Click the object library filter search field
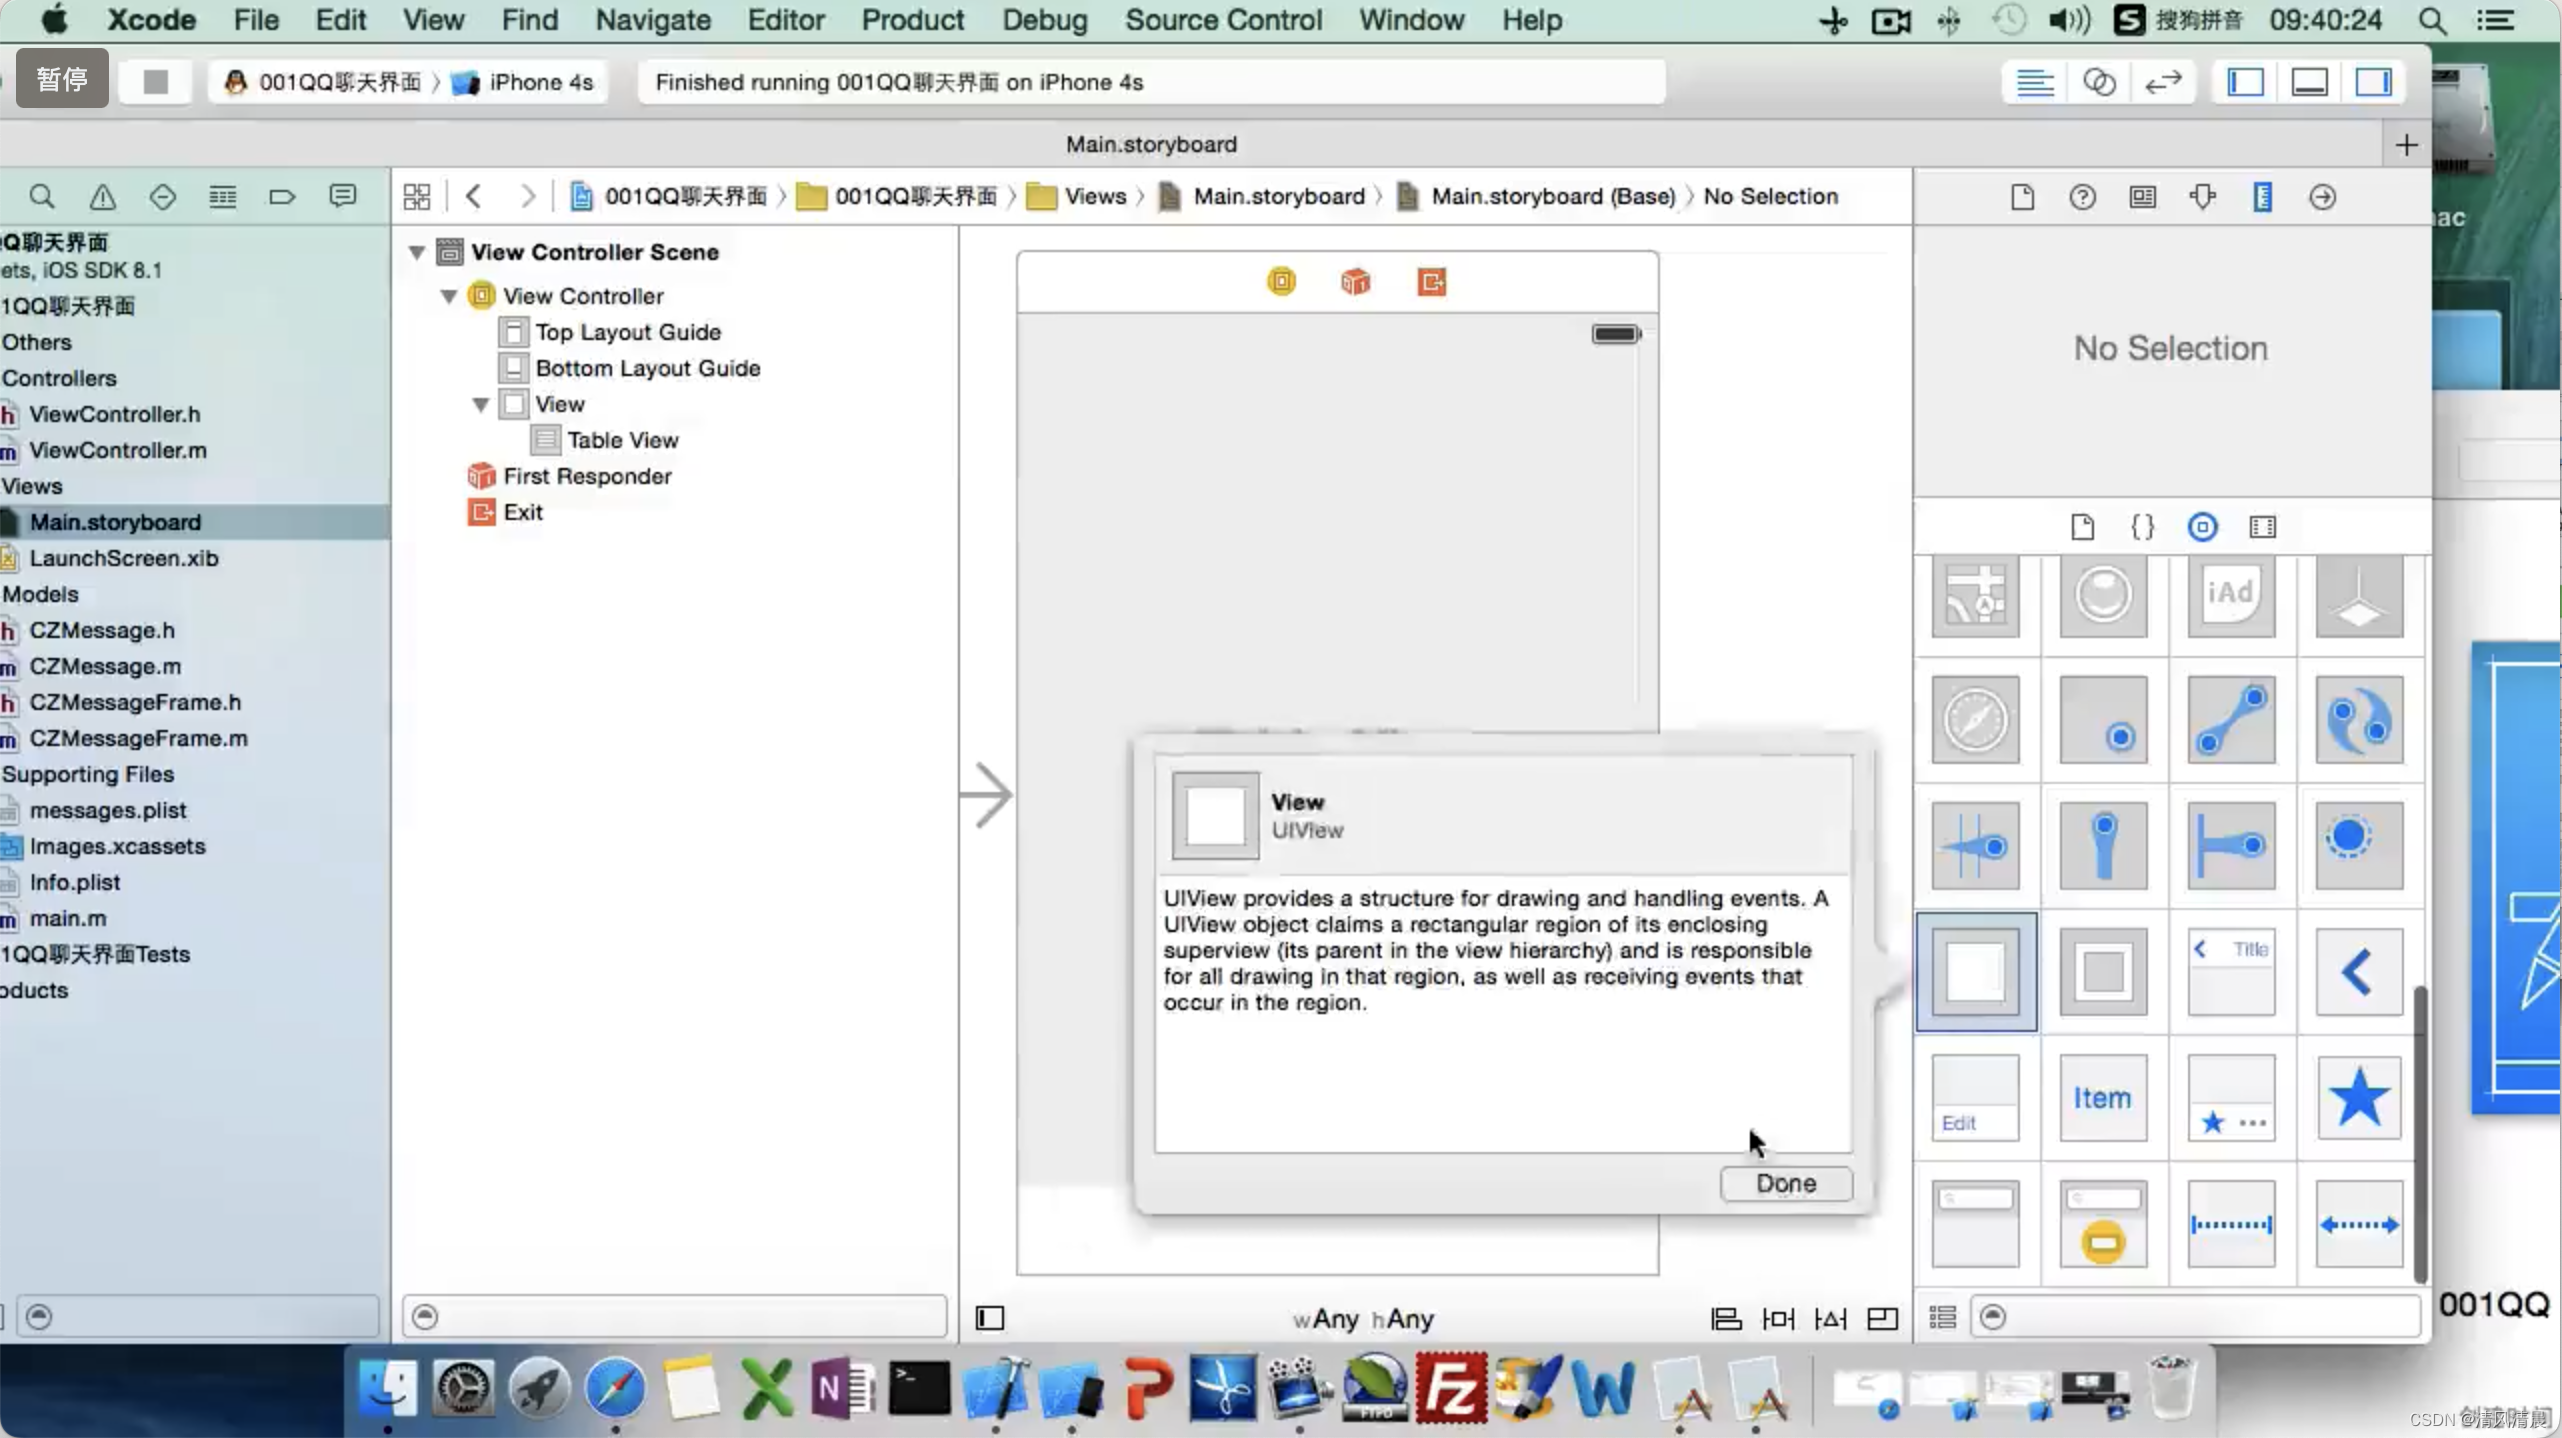Screen dimensions: 2562x1438 (2200, 1317)
